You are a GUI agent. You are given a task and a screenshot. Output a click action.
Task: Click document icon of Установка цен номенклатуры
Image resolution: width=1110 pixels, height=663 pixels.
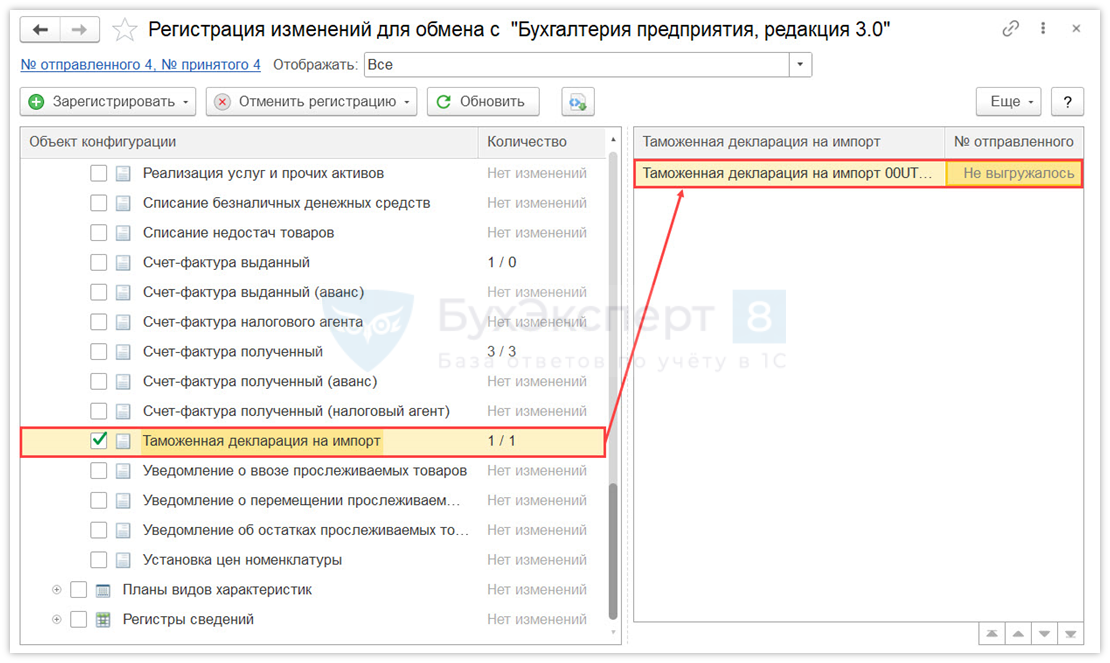(x=123, y=560)
